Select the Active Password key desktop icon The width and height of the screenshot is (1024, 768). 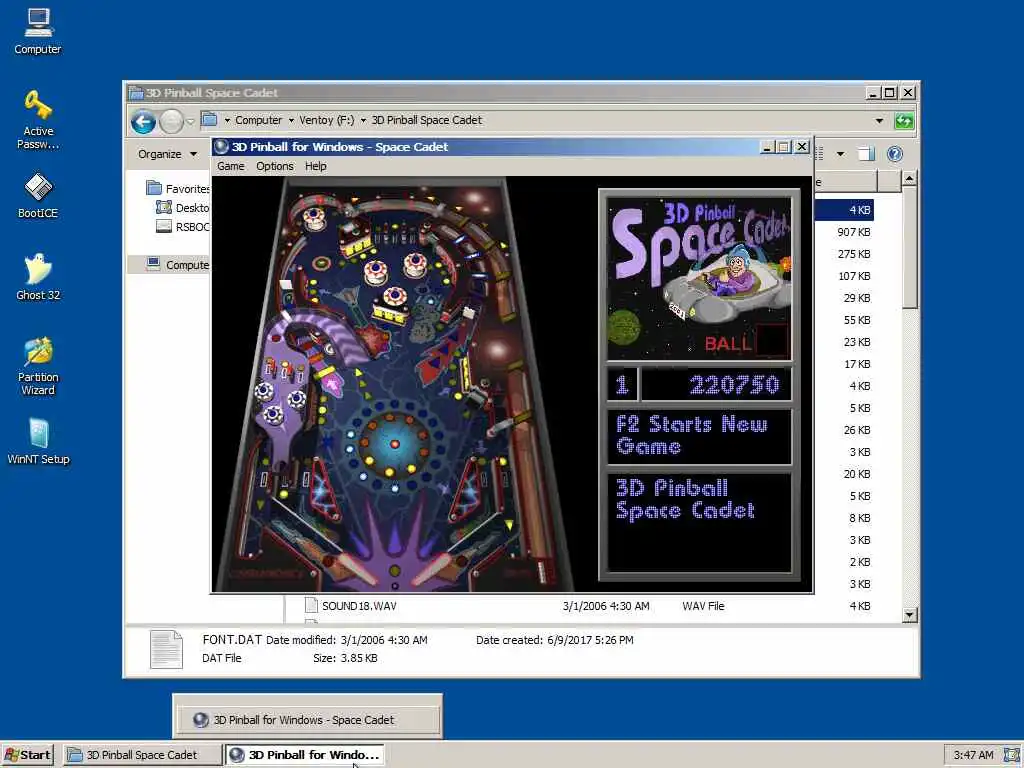(38, 120)
